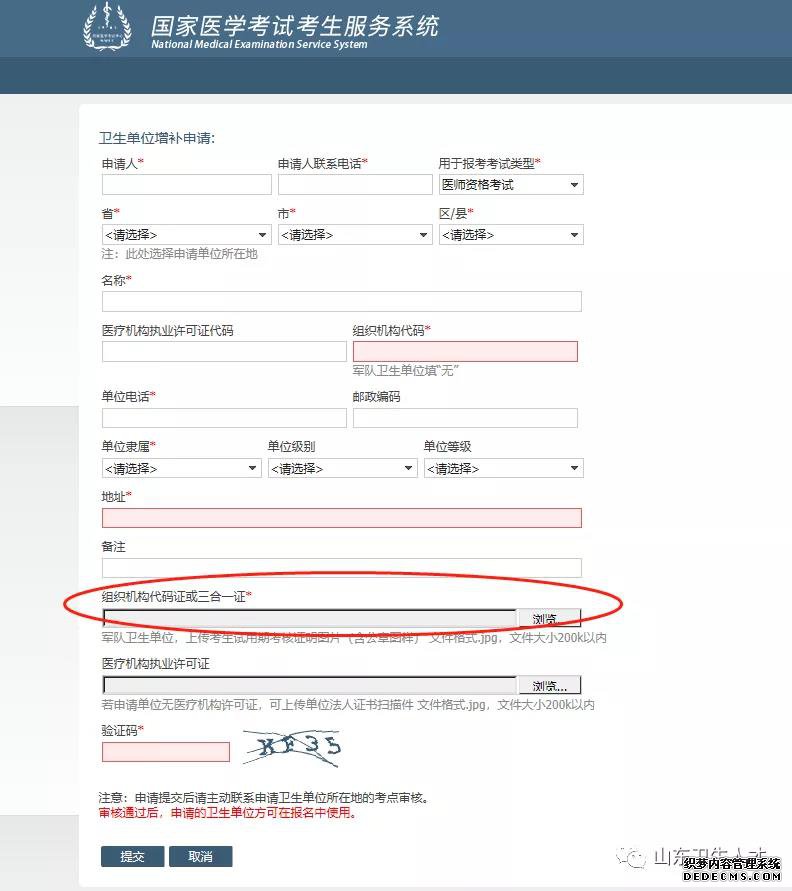Expand the 省 province dropdown
This screenshot has width=792, height=891.
point(186,235)
